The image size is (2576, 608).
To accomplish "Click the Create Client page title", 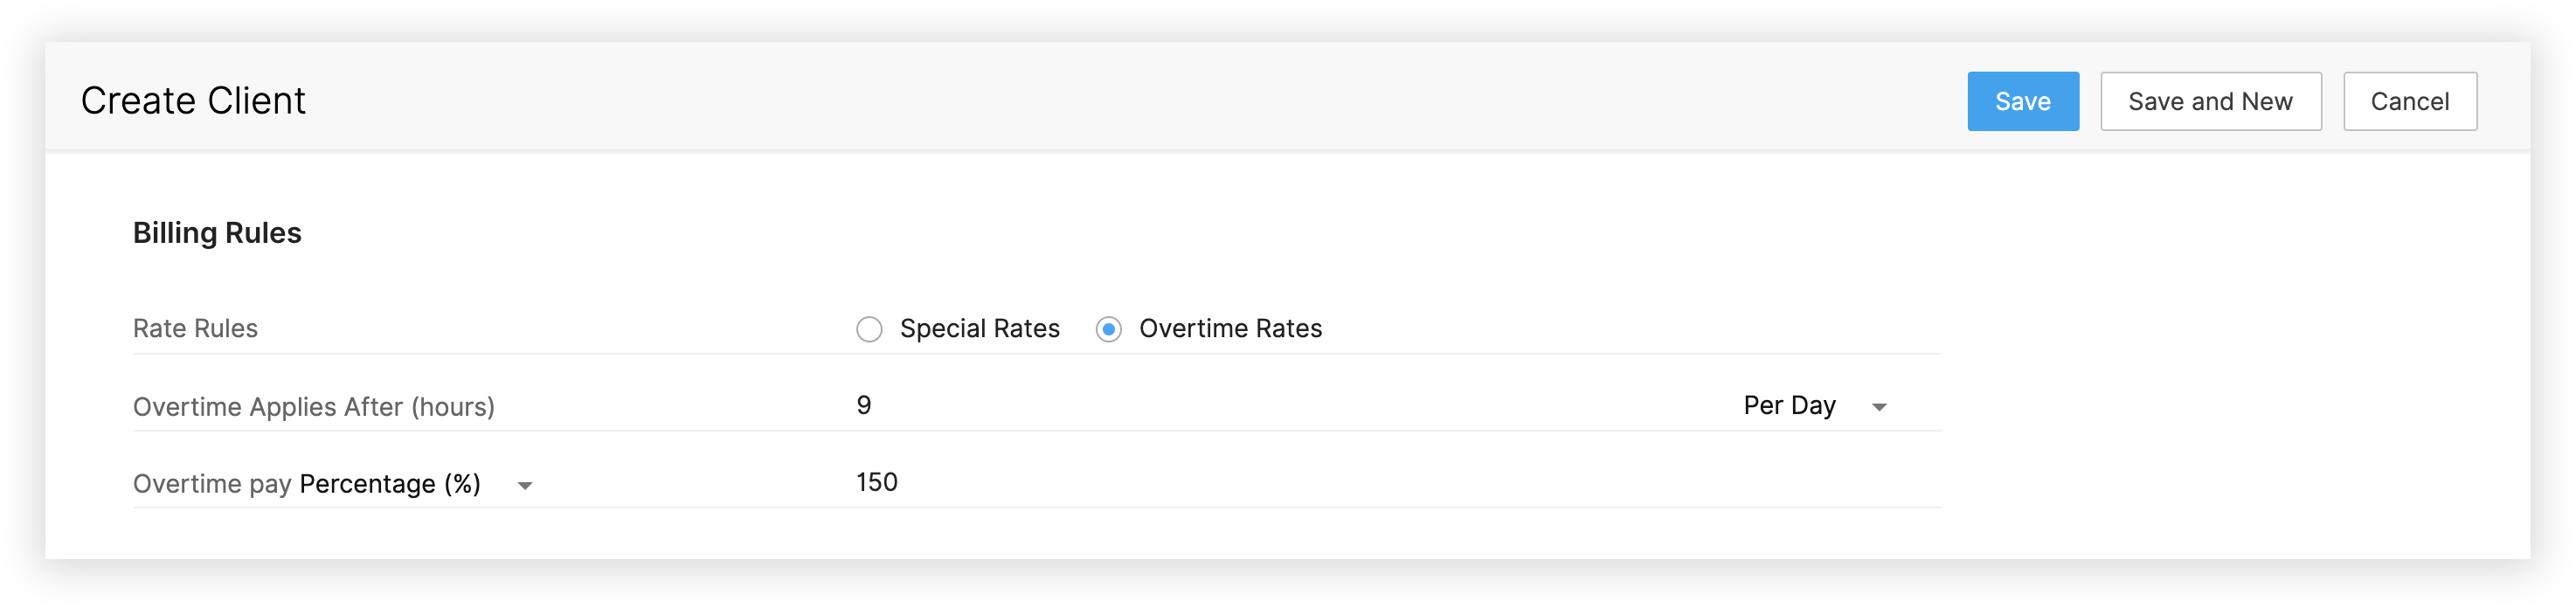I will coord(193,101).
